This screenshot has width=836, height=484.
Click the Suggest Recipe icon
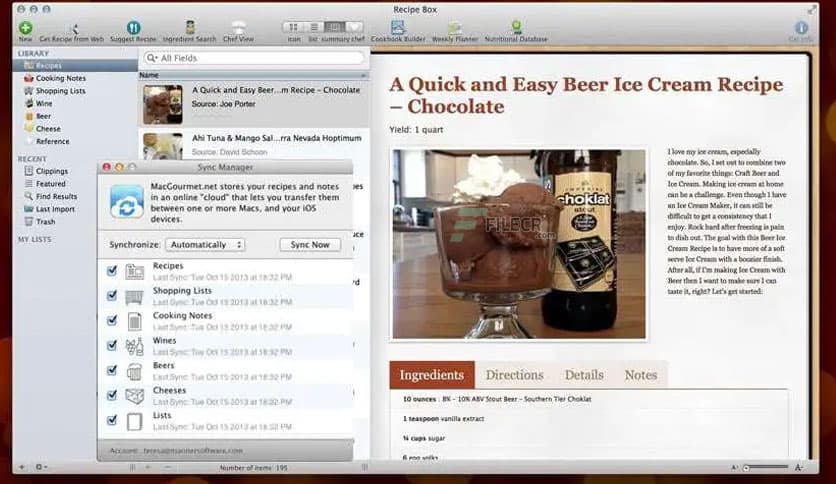pyautogui.click(x=133, y=27)
